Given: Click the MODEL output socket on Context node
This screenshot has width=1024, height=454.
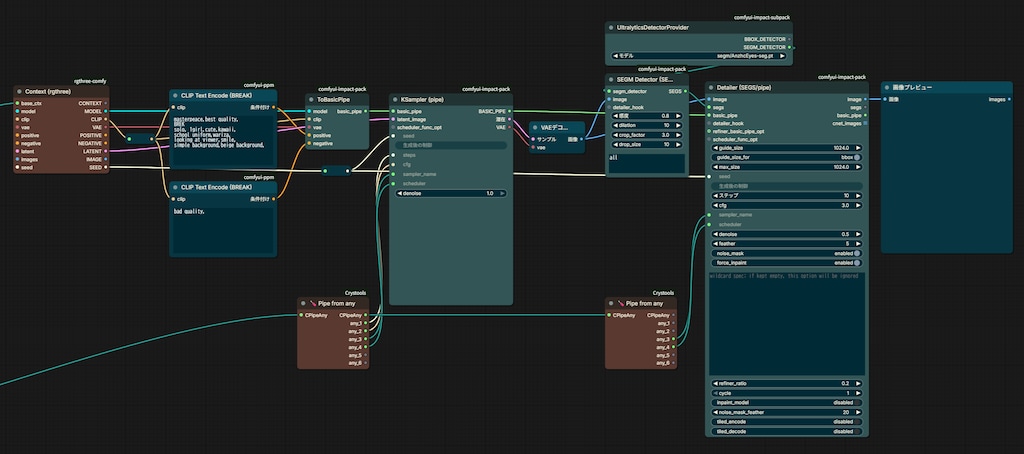Looking at the screenshot, I should (105, 112).
